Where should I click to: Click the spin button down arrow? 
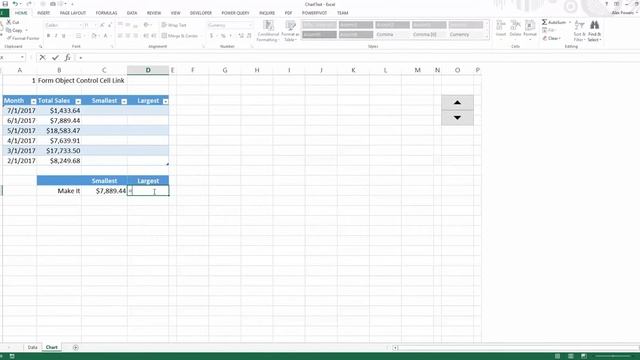pos(457,118)
